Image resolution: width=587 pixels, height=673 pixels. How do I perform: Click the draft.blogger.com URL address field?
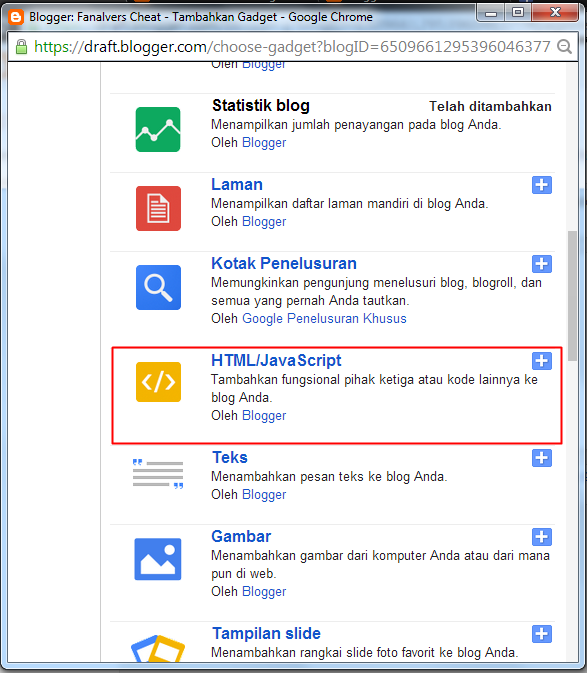[x=292, y=46]
